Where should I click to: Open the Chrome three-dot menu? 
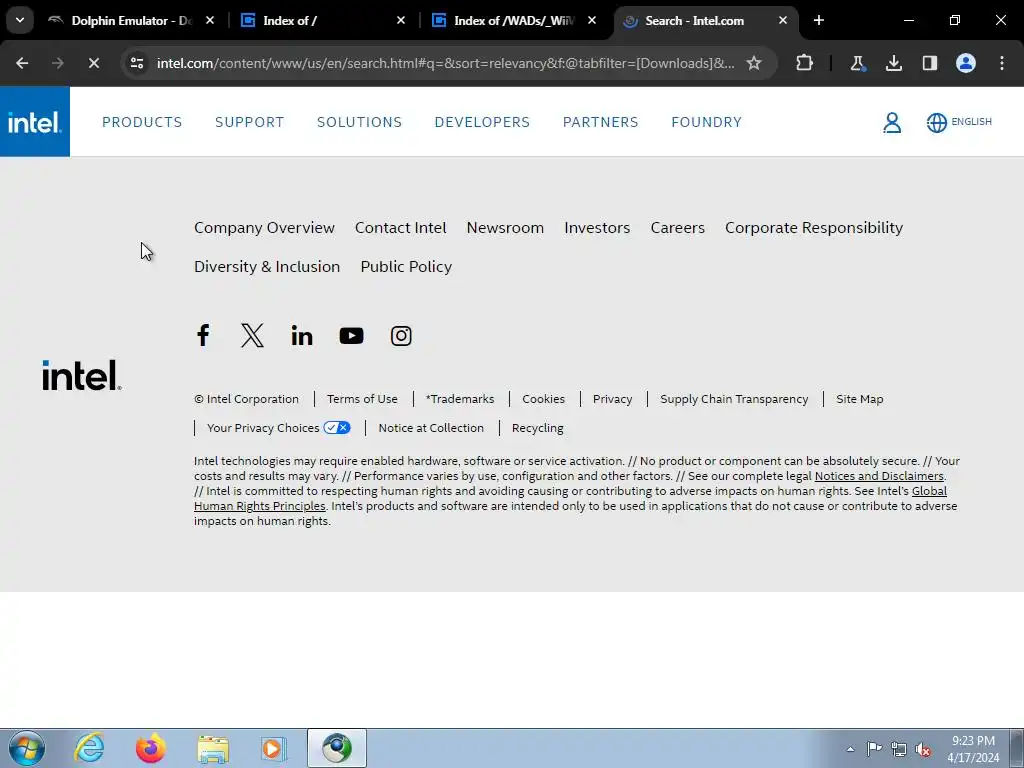pyautogui.click(x=1002, y=63)
